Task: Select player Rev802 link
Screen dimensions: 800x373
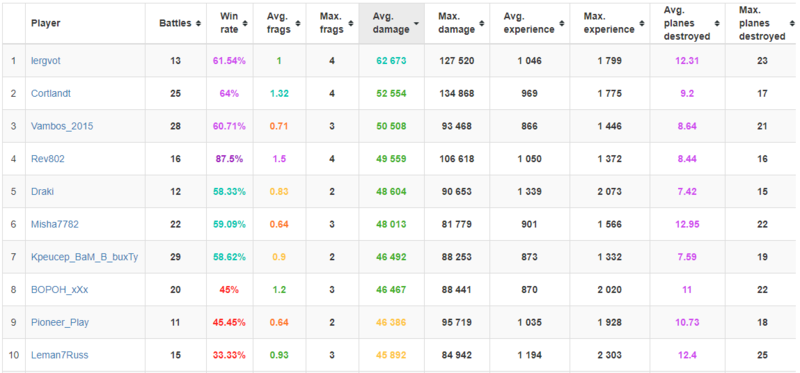Action: 47,159
